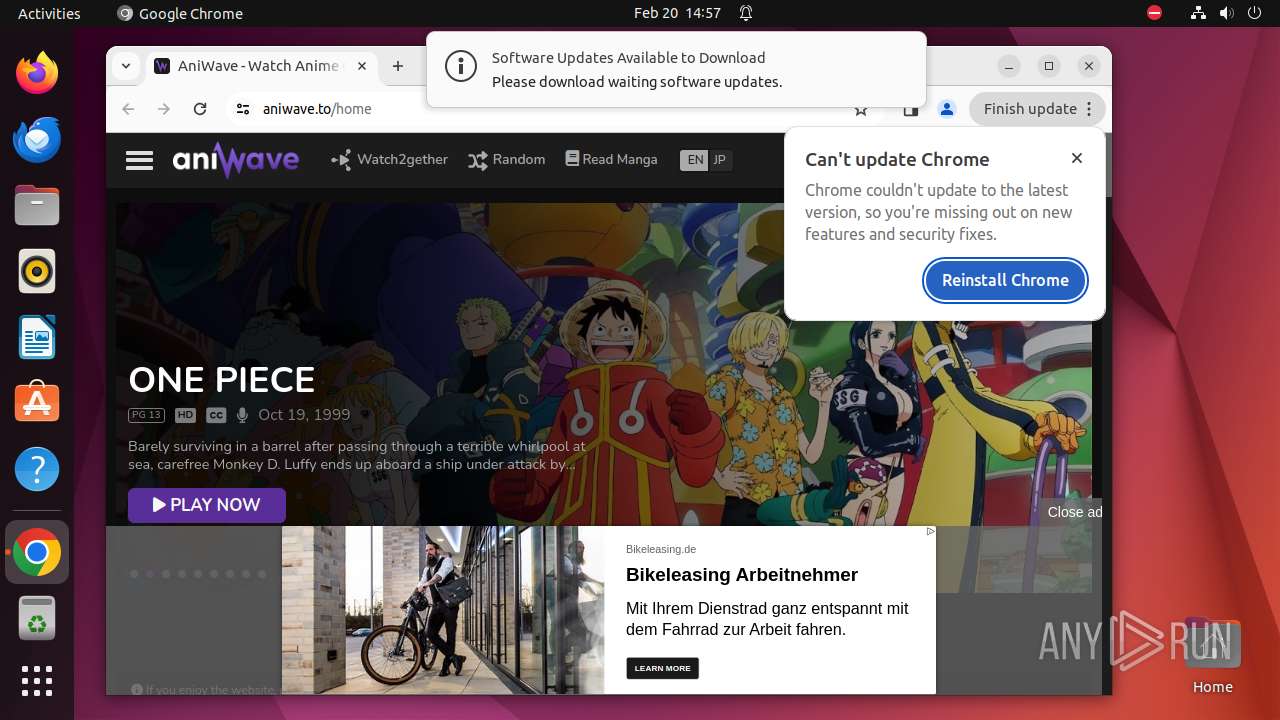Viewport: 1280px width, 720px height.
Task: Open LibreOffice Writer from the dock
Action: [37, 337]
